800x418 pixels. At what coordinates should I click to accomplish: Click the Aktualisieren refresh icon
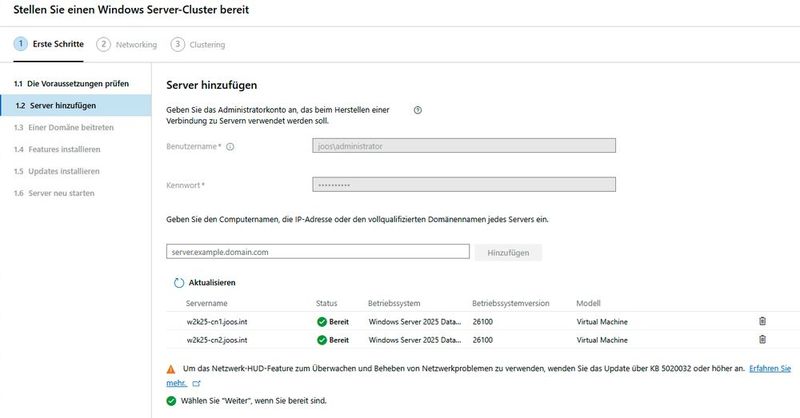tap(179, 283)
